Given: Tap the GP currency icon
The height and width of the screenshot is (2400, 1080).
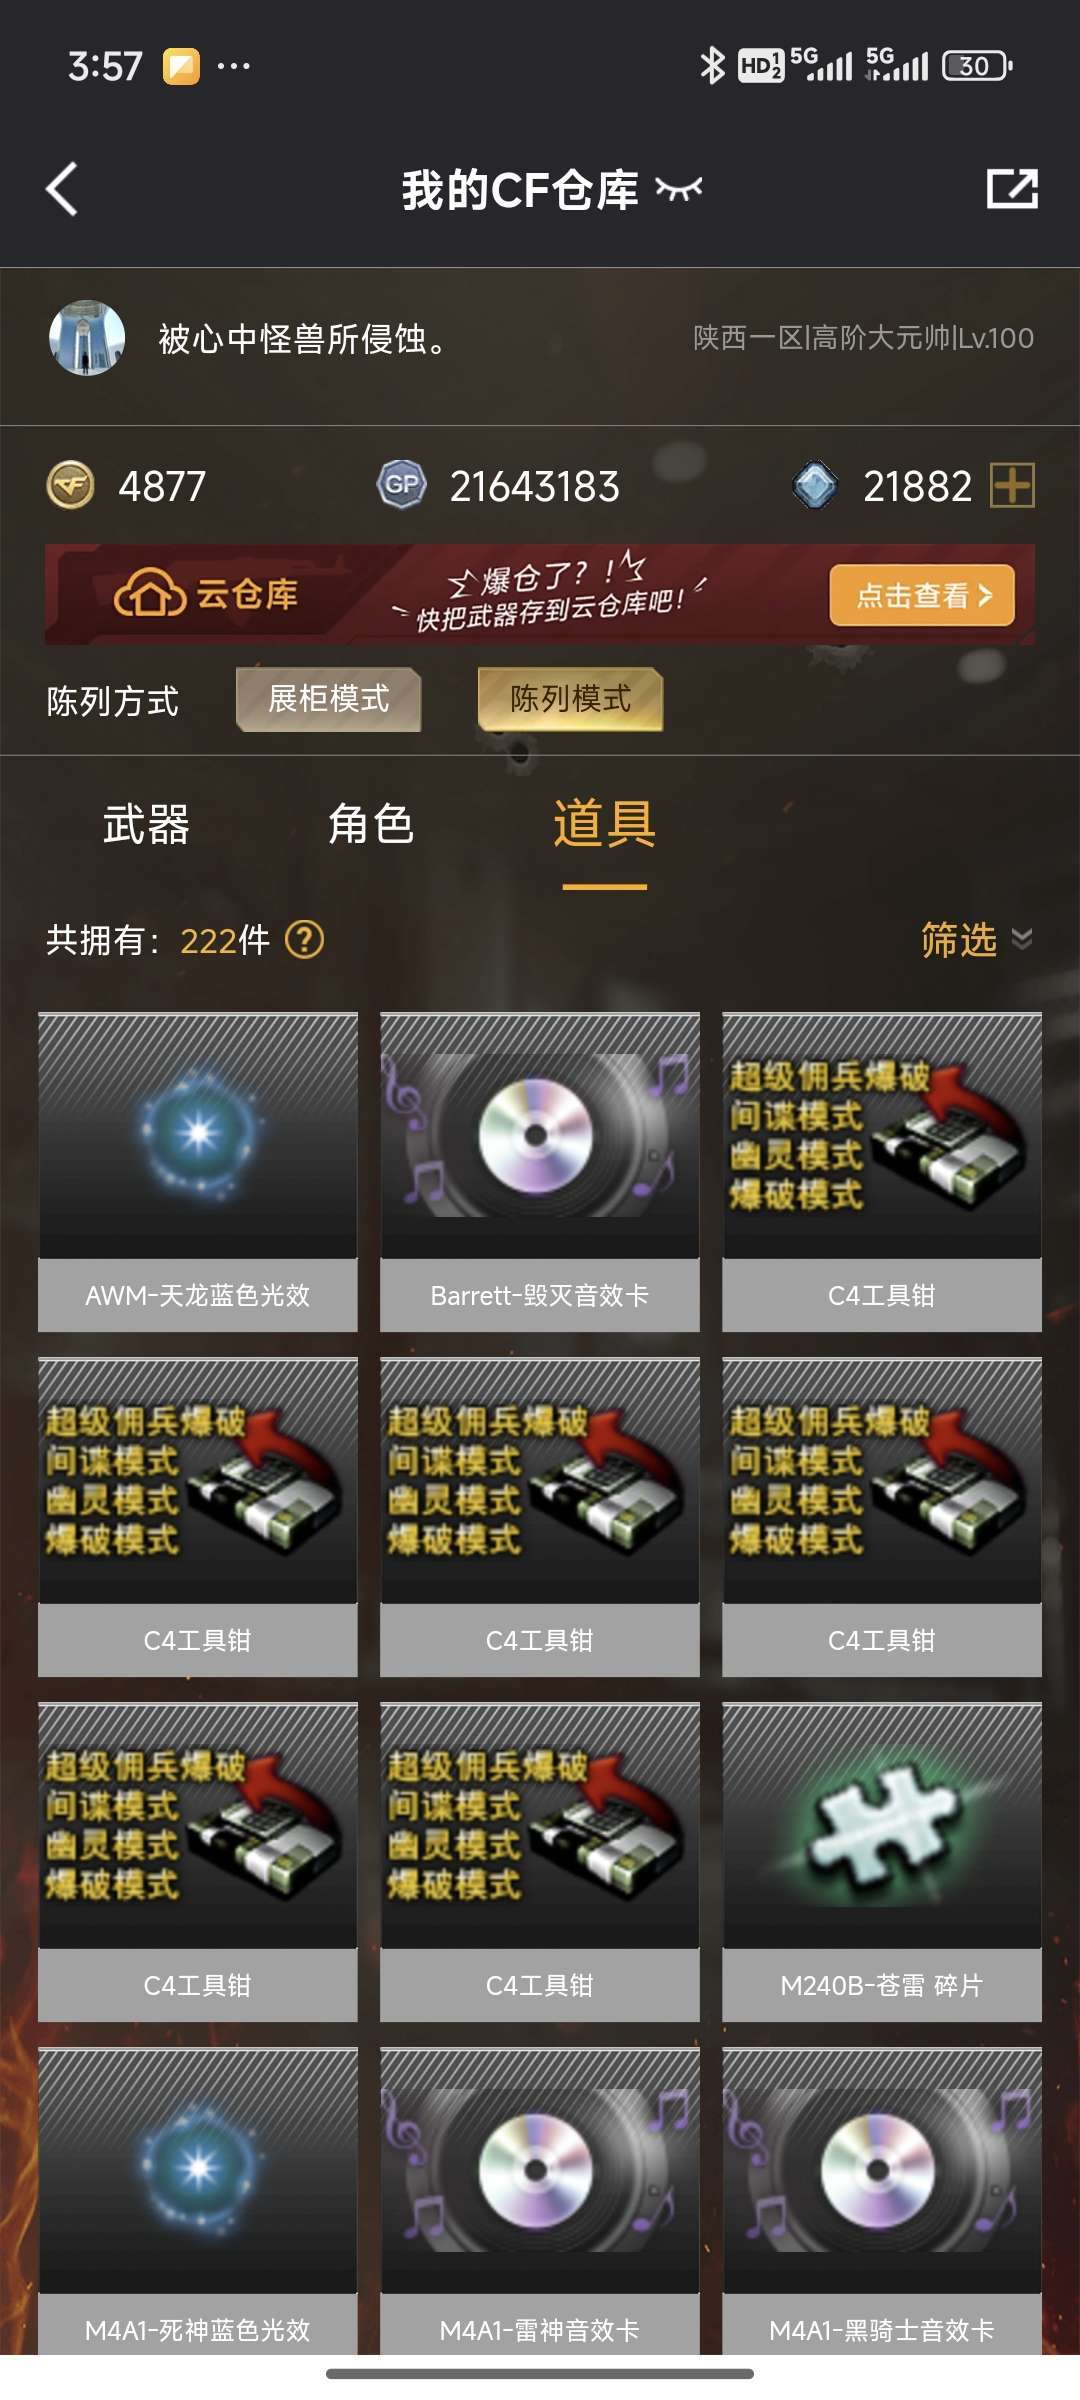Looking at the screenshot, I should click(x=402, y=486).
